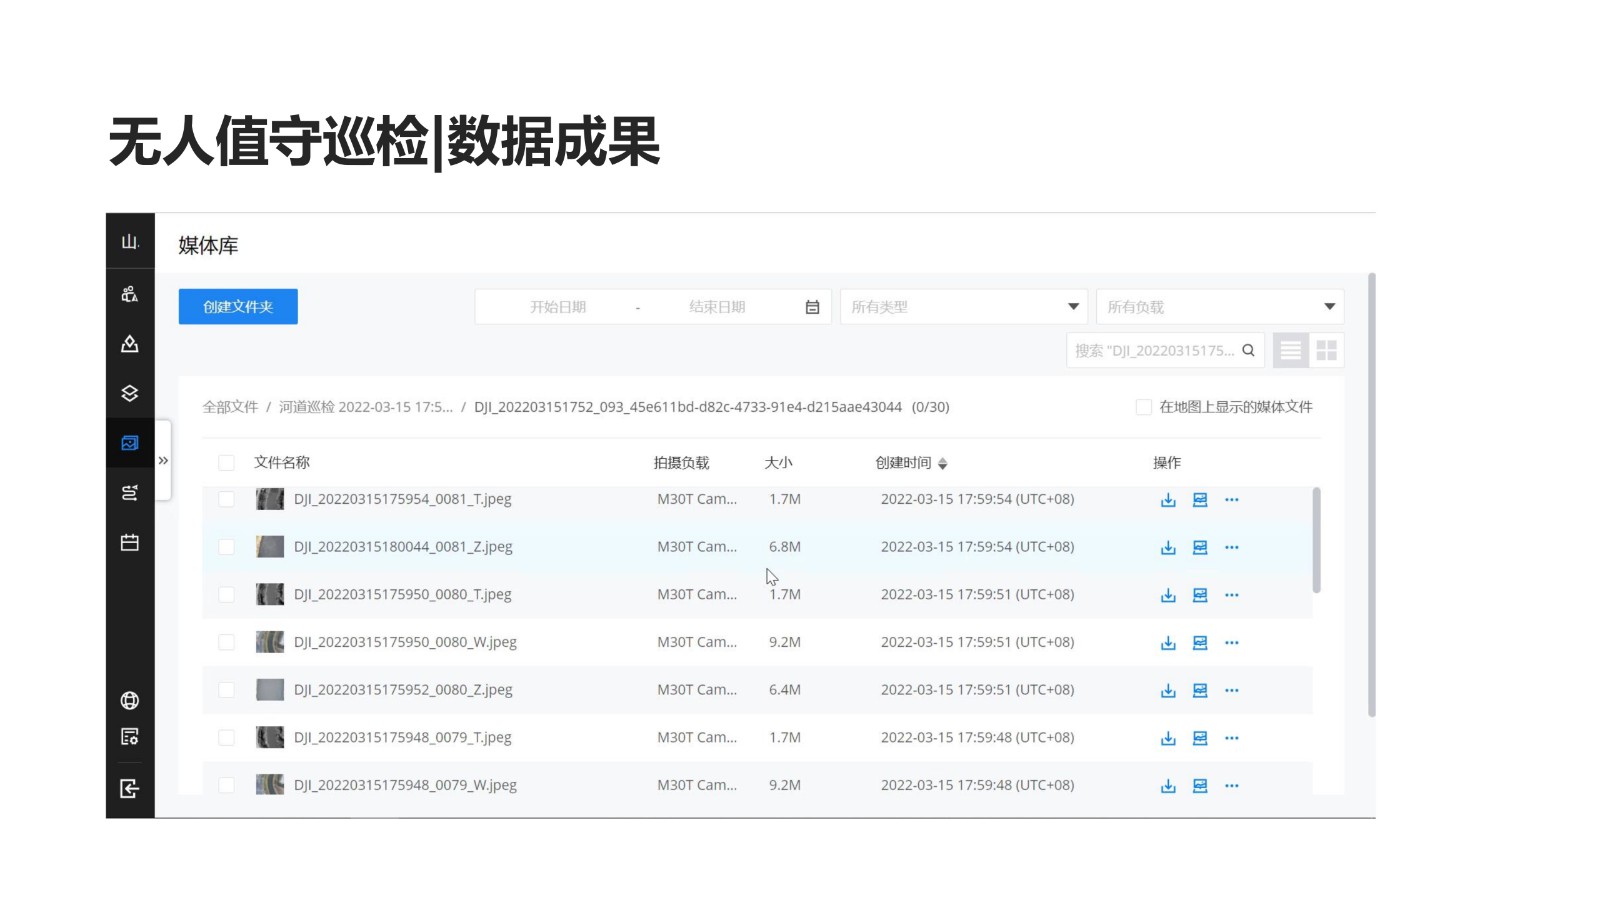Click the create folder button
The width and height of the screenshot is (1600, 900).
point(238,307)
